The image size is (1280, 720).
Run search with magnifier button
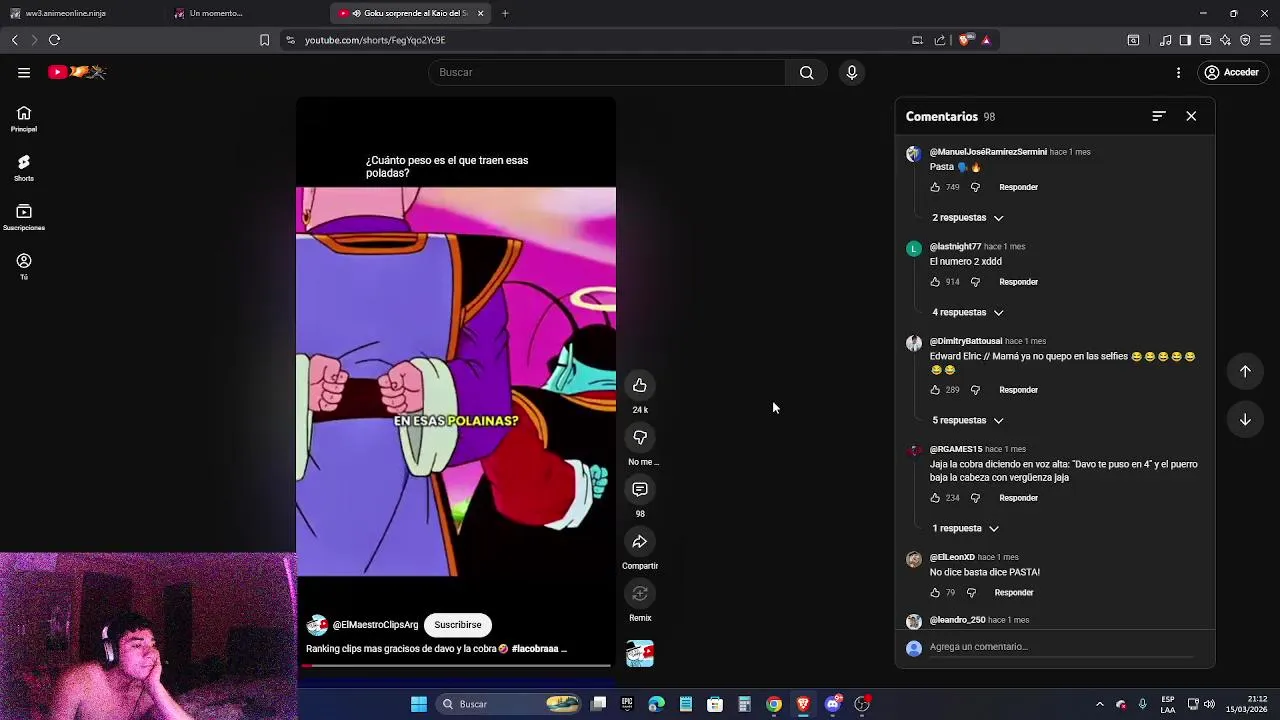pyautogui.click(x=806, y=72)
